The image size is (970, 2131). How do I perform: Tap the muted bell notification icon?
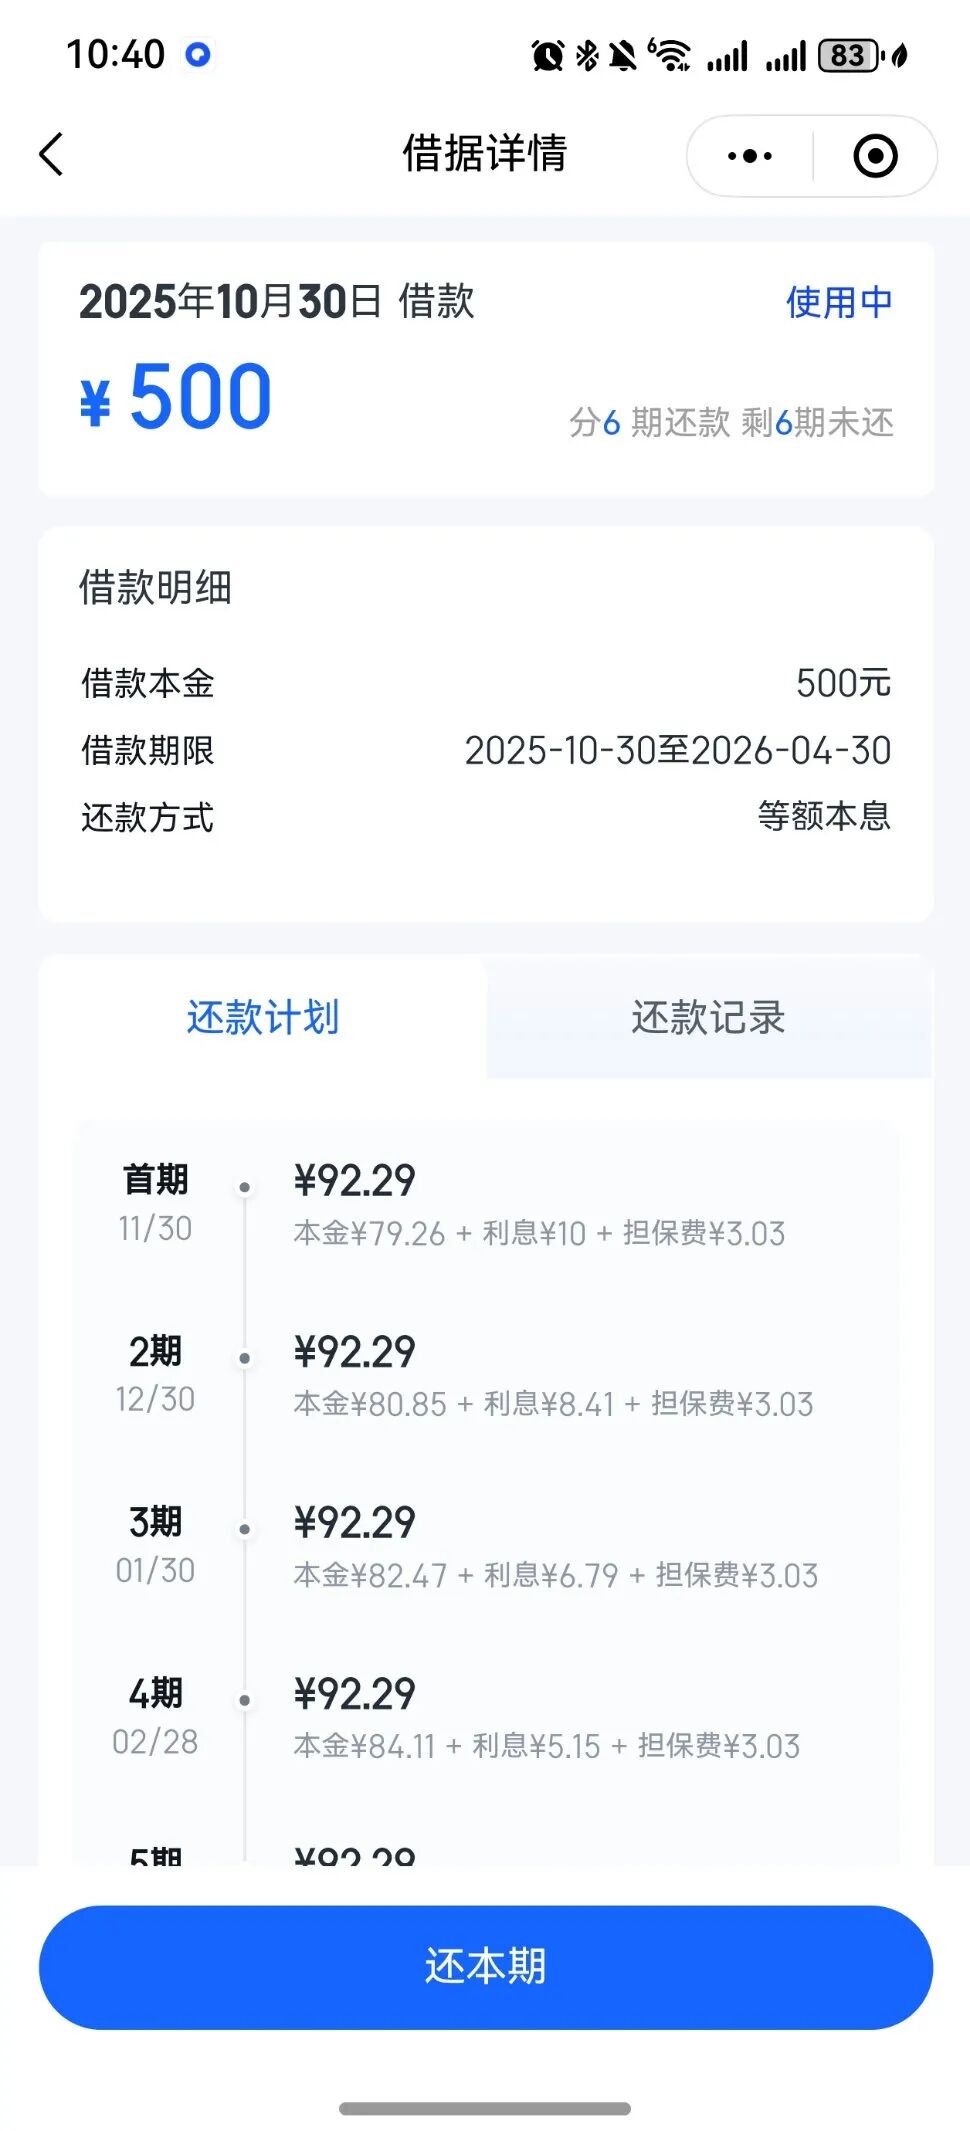pos(623,56)
